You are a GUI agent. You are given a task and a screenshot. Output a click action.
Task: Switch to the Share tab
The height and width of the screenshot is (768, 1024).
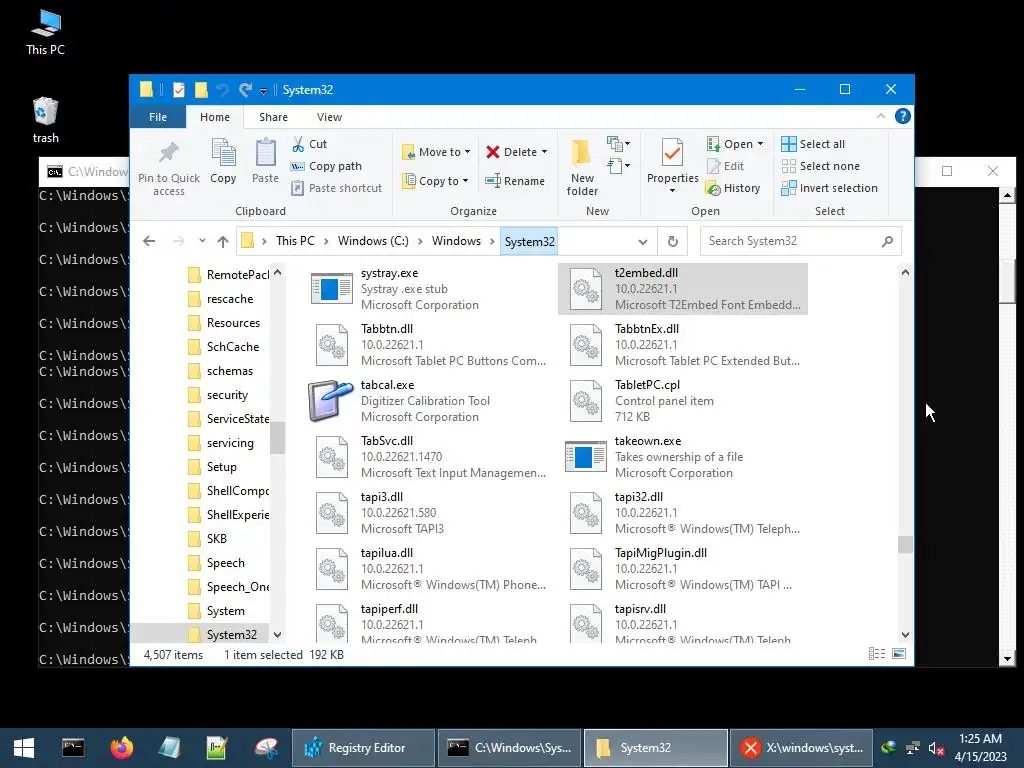coord(273,117)
